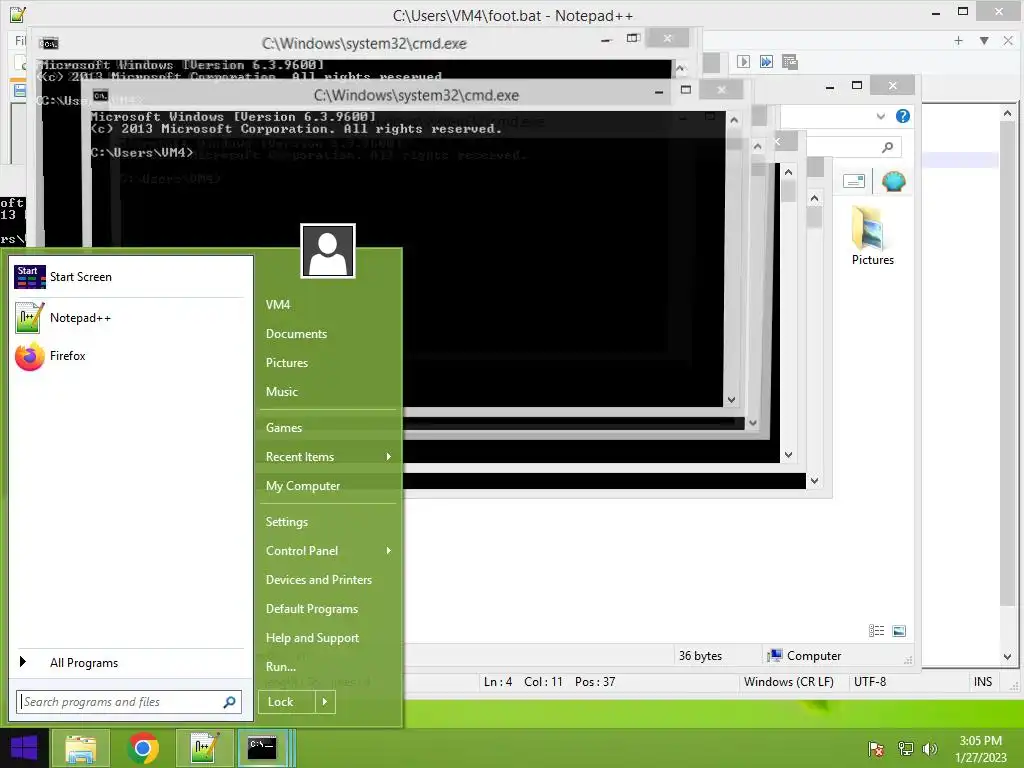
Task: Open File Explorer from the taskbar
Action: [80, 748]
